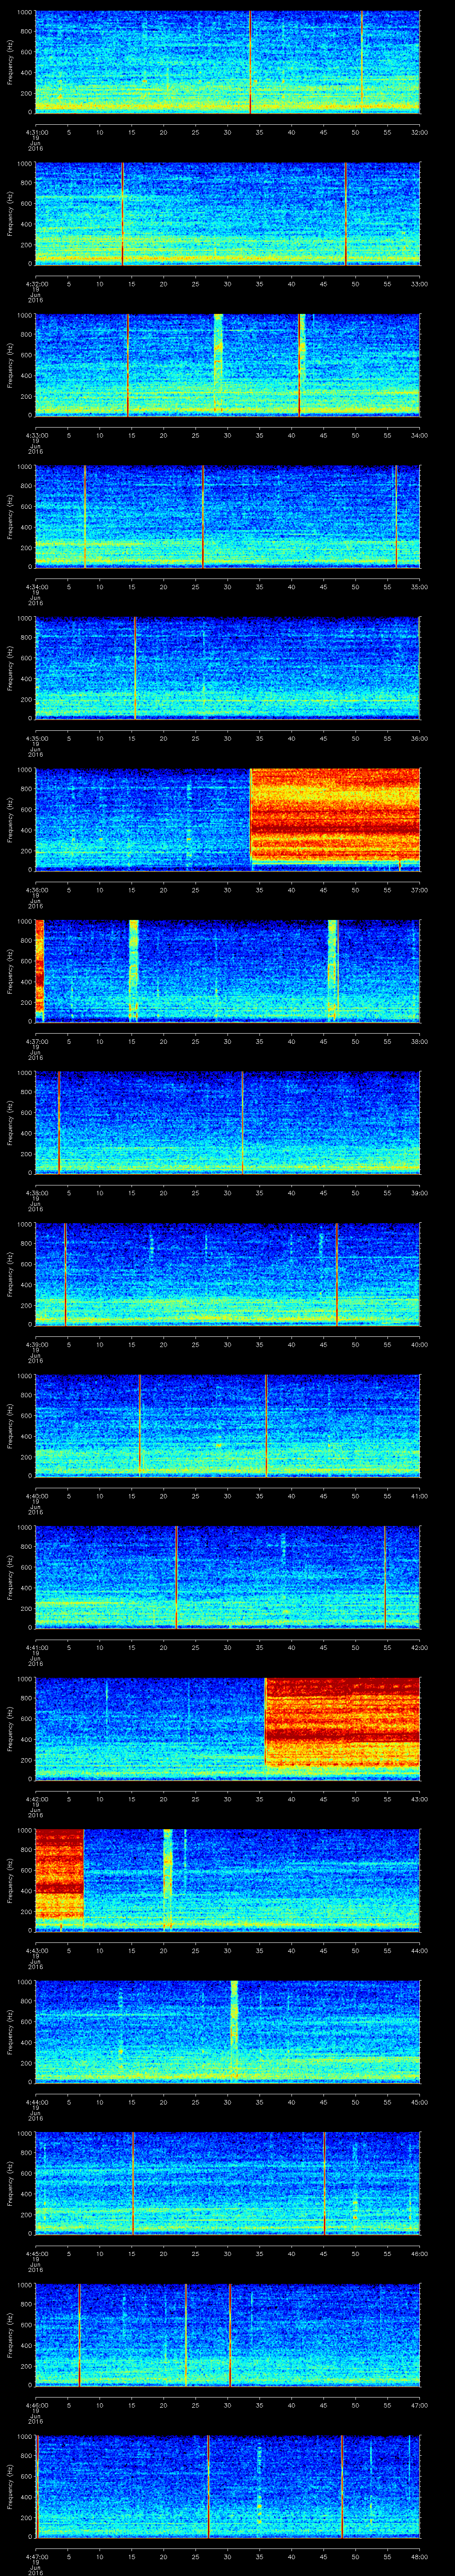Select the red line near 33 seconds in the 4:31:00 spectrogram
The image size is (455, 2576).
(x=250, y=62)
